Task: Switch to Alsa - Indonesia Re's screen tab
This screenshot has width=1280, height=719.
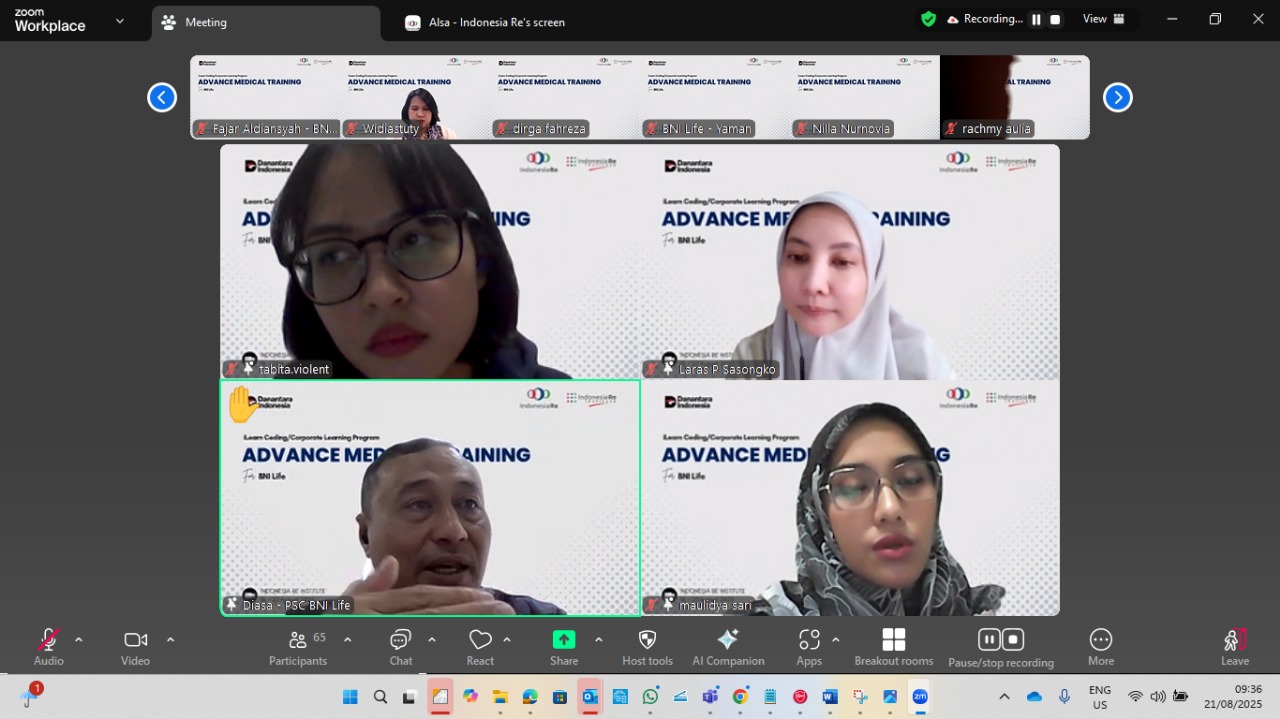Action: (x=496, y=22)
